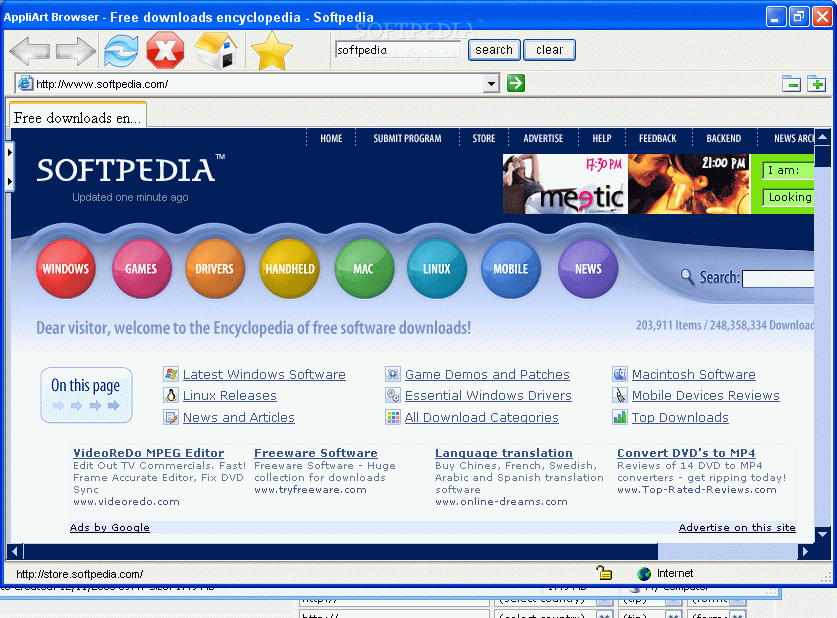Screen dimensions: 837x618
Task: Open the red WINDOWS category bubble
Action: [66, 268]
